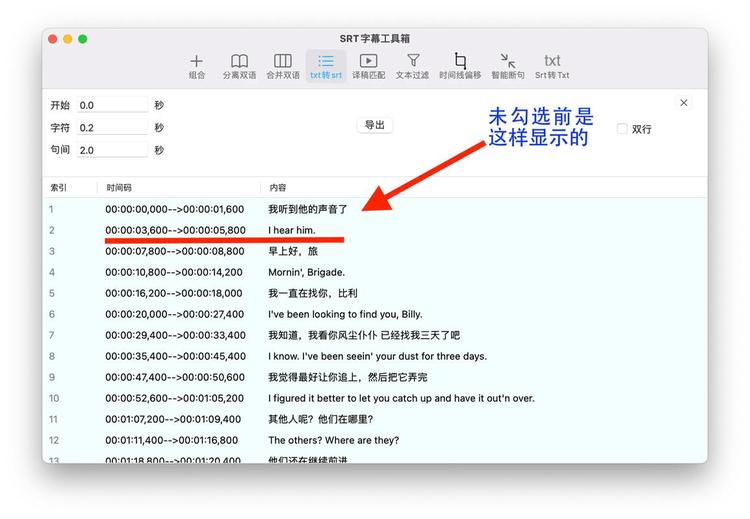Select row with 早上好，旅
750x519 pixels.
tap(375, 251)
